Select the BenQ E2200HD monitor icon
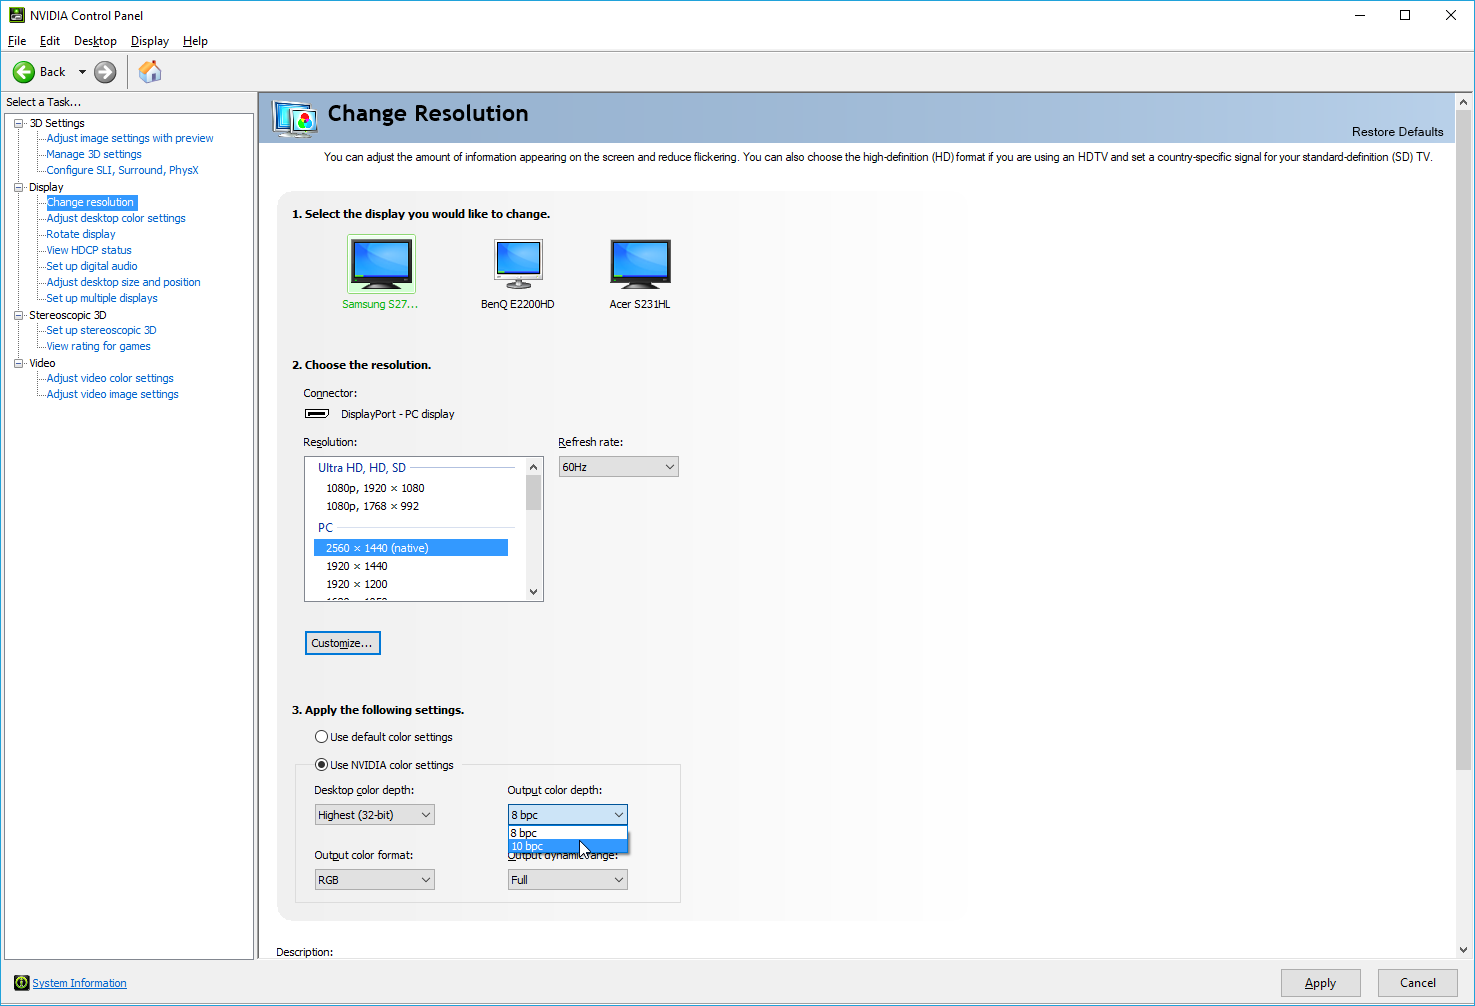The height and width of the screenshot is (1006, 1475). pos(518,264)
